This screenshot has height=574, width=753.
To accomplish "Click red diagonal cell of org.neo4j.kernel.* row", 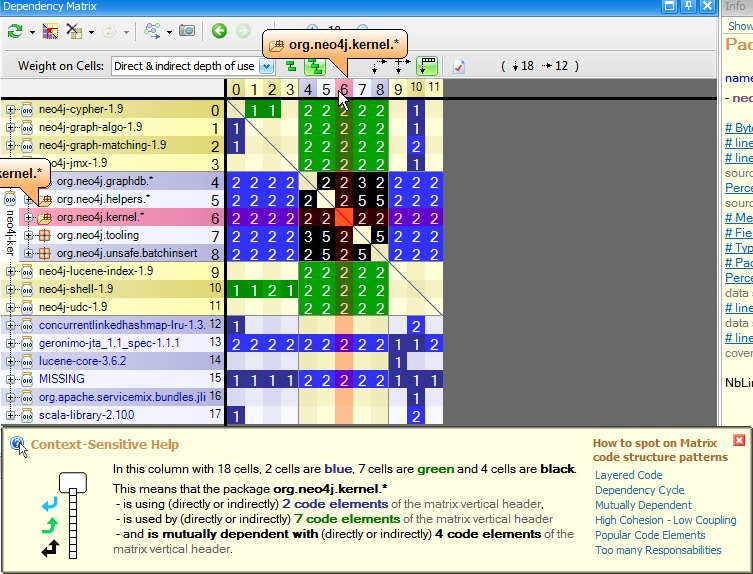I will tap(344, 218).
